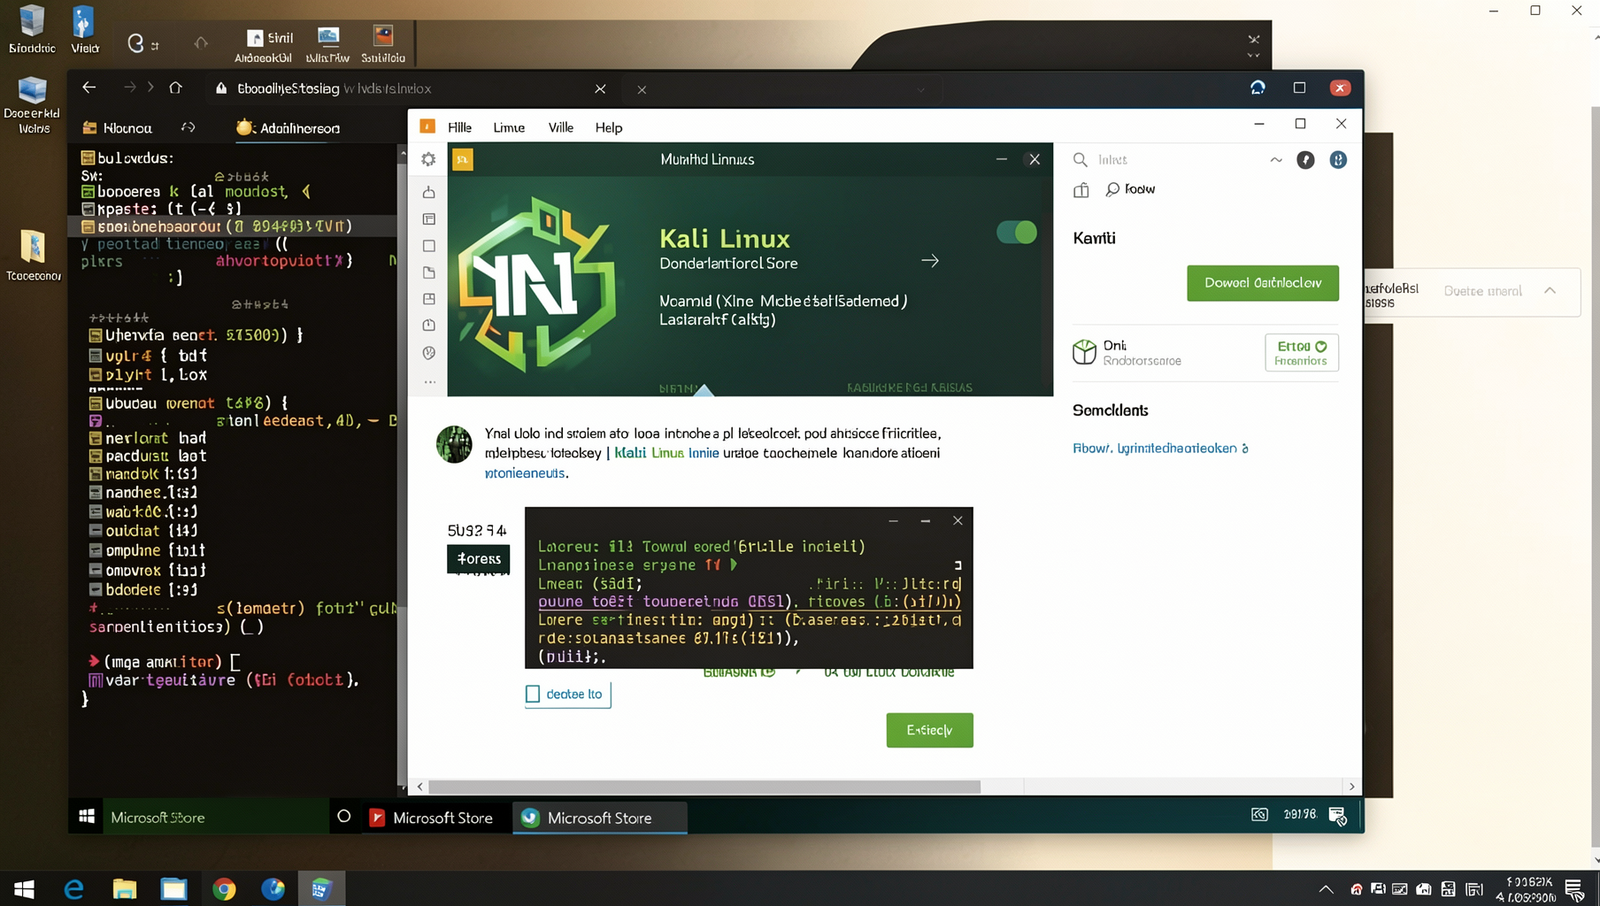This screenshot has width=1600, height=906.
Task: Click the magnifier icon next to the Inlnt field
Action: tap(1080, 160)
